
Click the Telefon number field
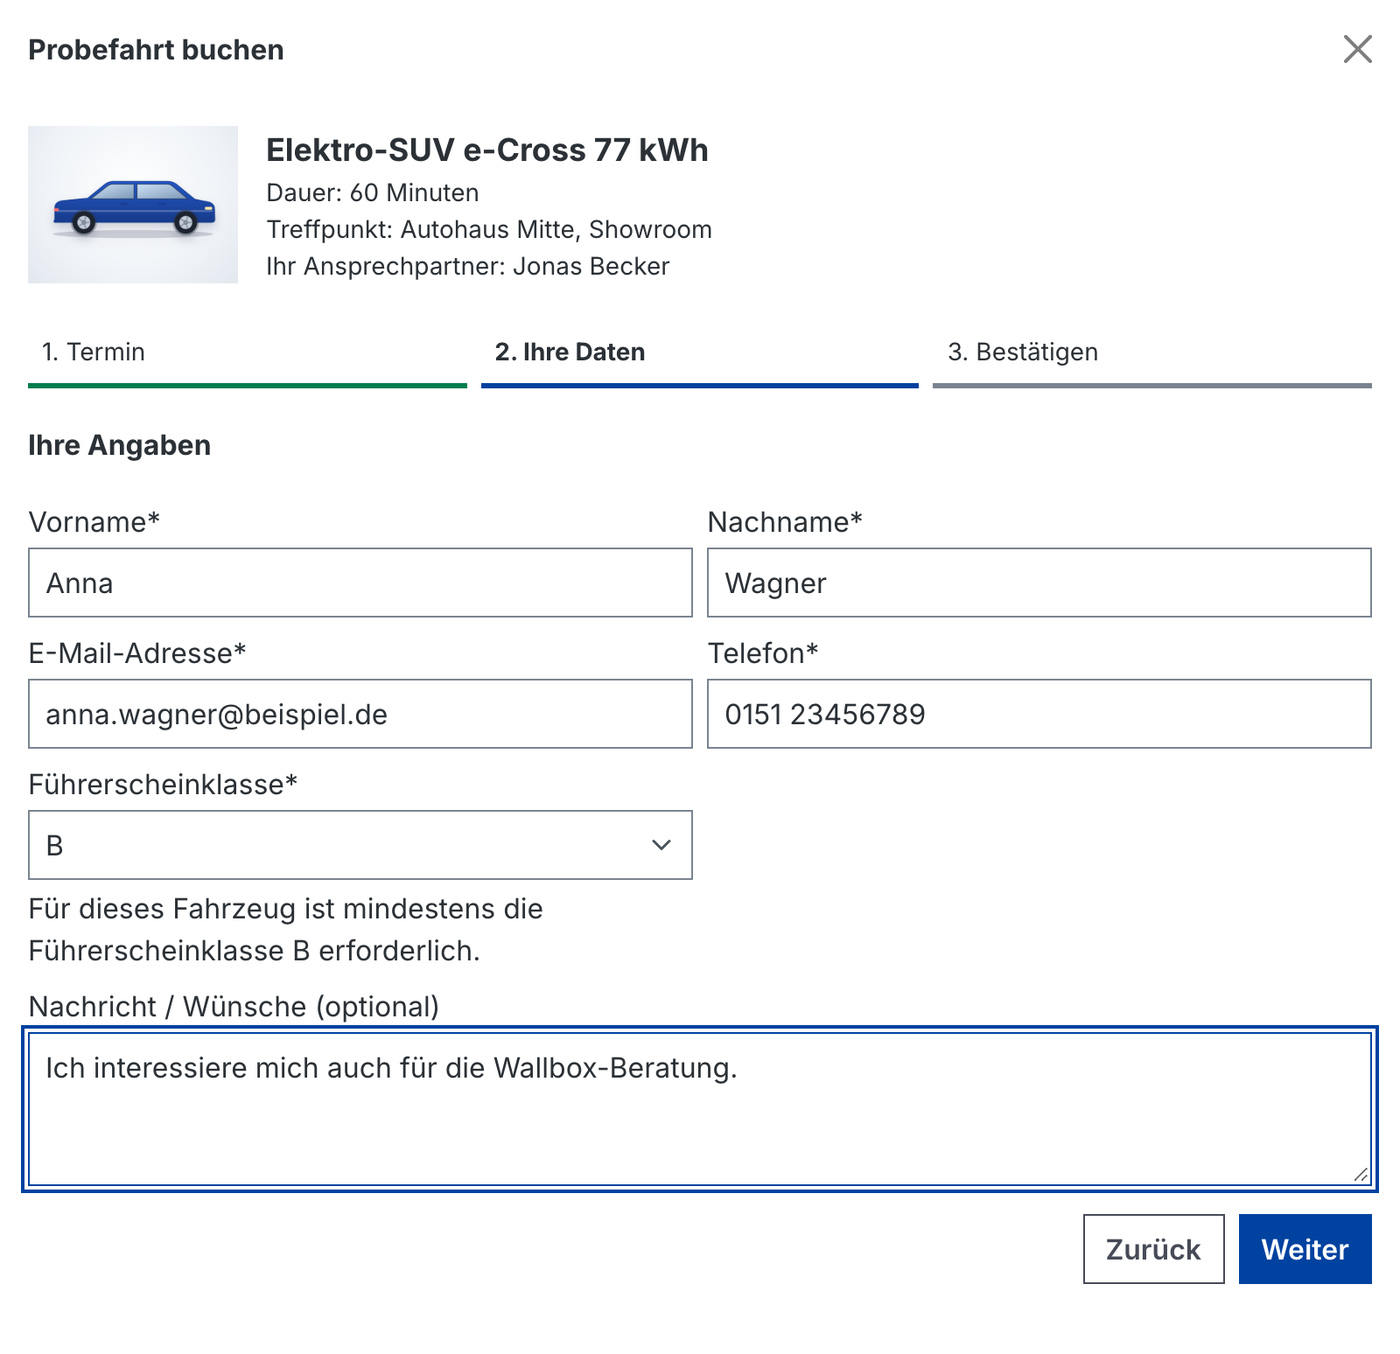click(1039, 714)
